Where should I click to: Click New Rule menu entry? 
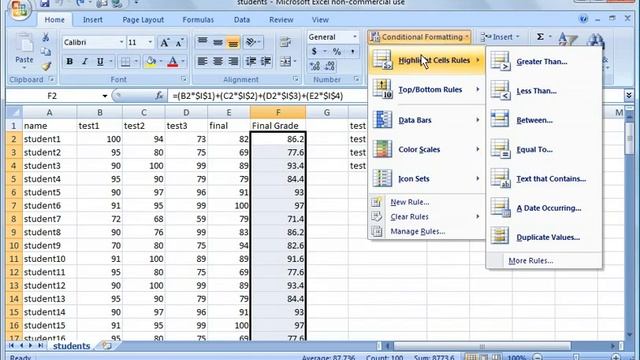tap(427, 202)
